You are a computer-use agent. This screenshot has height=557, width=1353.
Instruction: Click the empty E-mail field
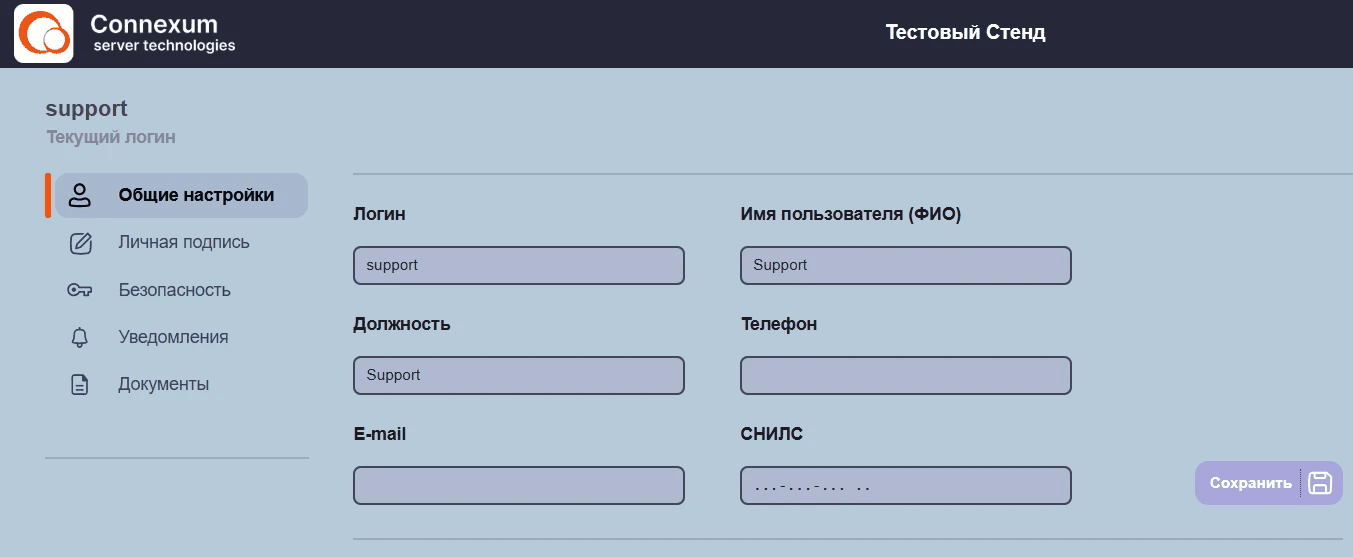[x=519, y=485]
